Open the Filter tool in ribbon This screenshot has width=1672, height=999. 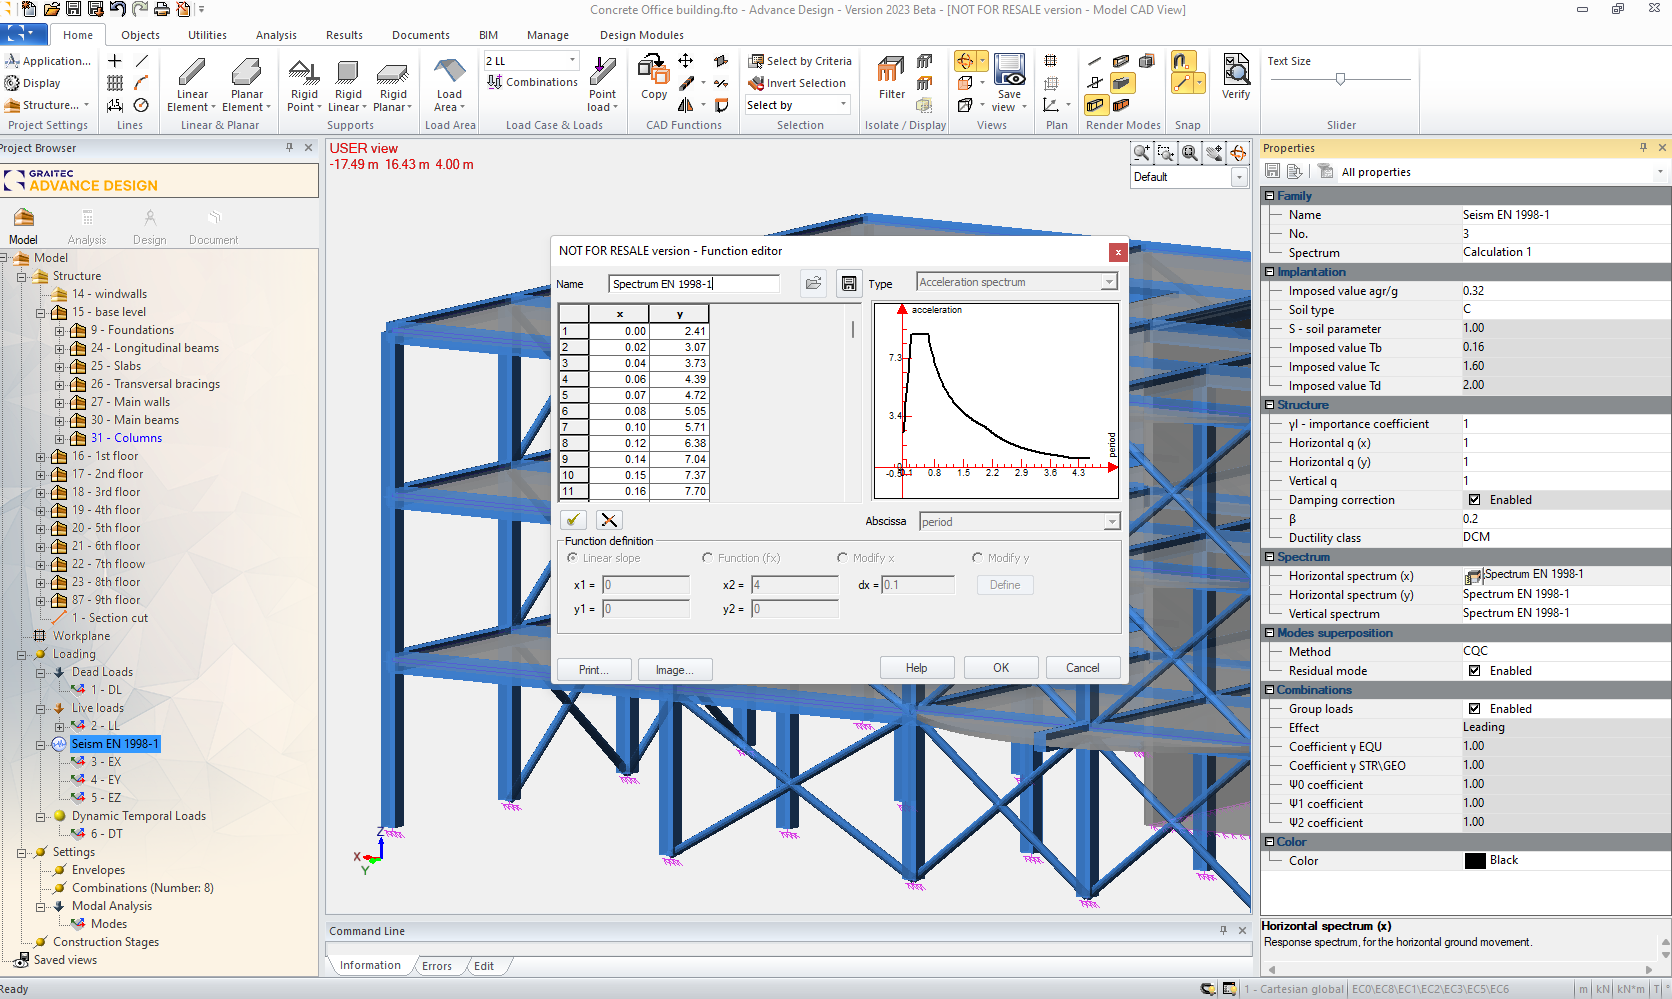point(891,71)
